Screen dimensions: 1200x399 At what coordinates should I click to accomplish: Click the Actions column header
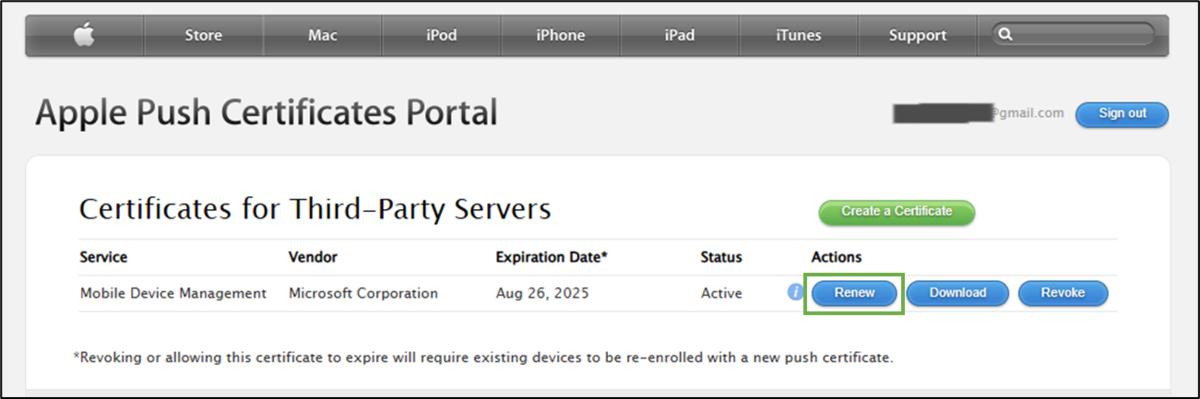coord(836,257)
